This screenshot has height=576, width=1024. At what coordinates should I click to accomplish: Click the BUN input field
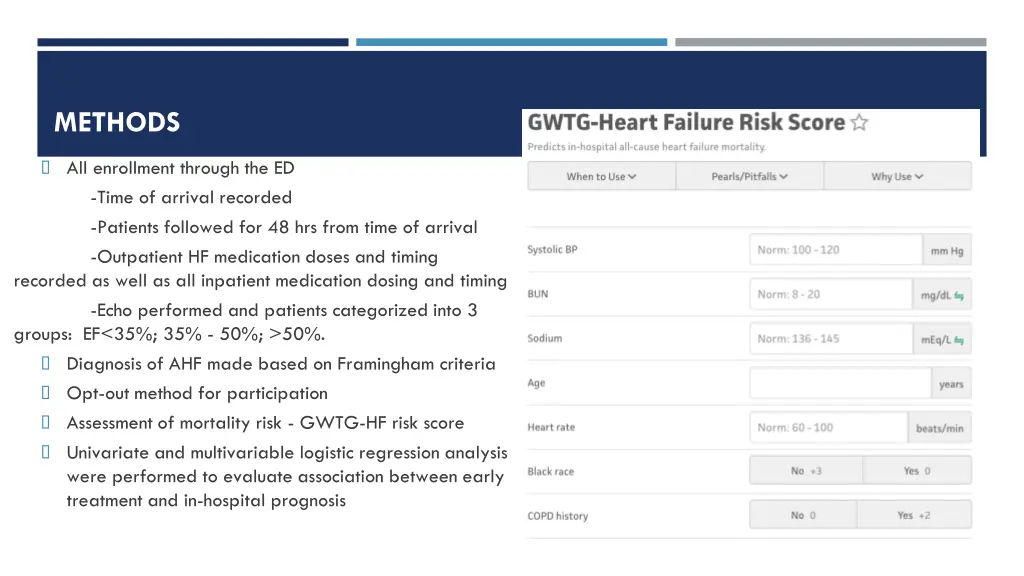(x=831, y=294)
